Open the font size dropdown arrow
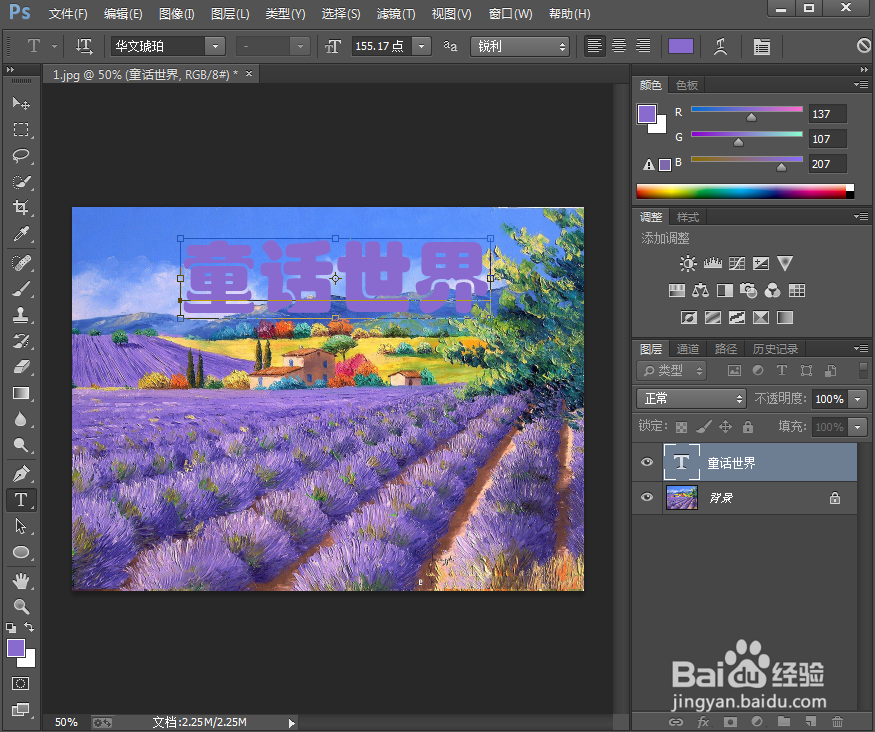 [421, 46]
